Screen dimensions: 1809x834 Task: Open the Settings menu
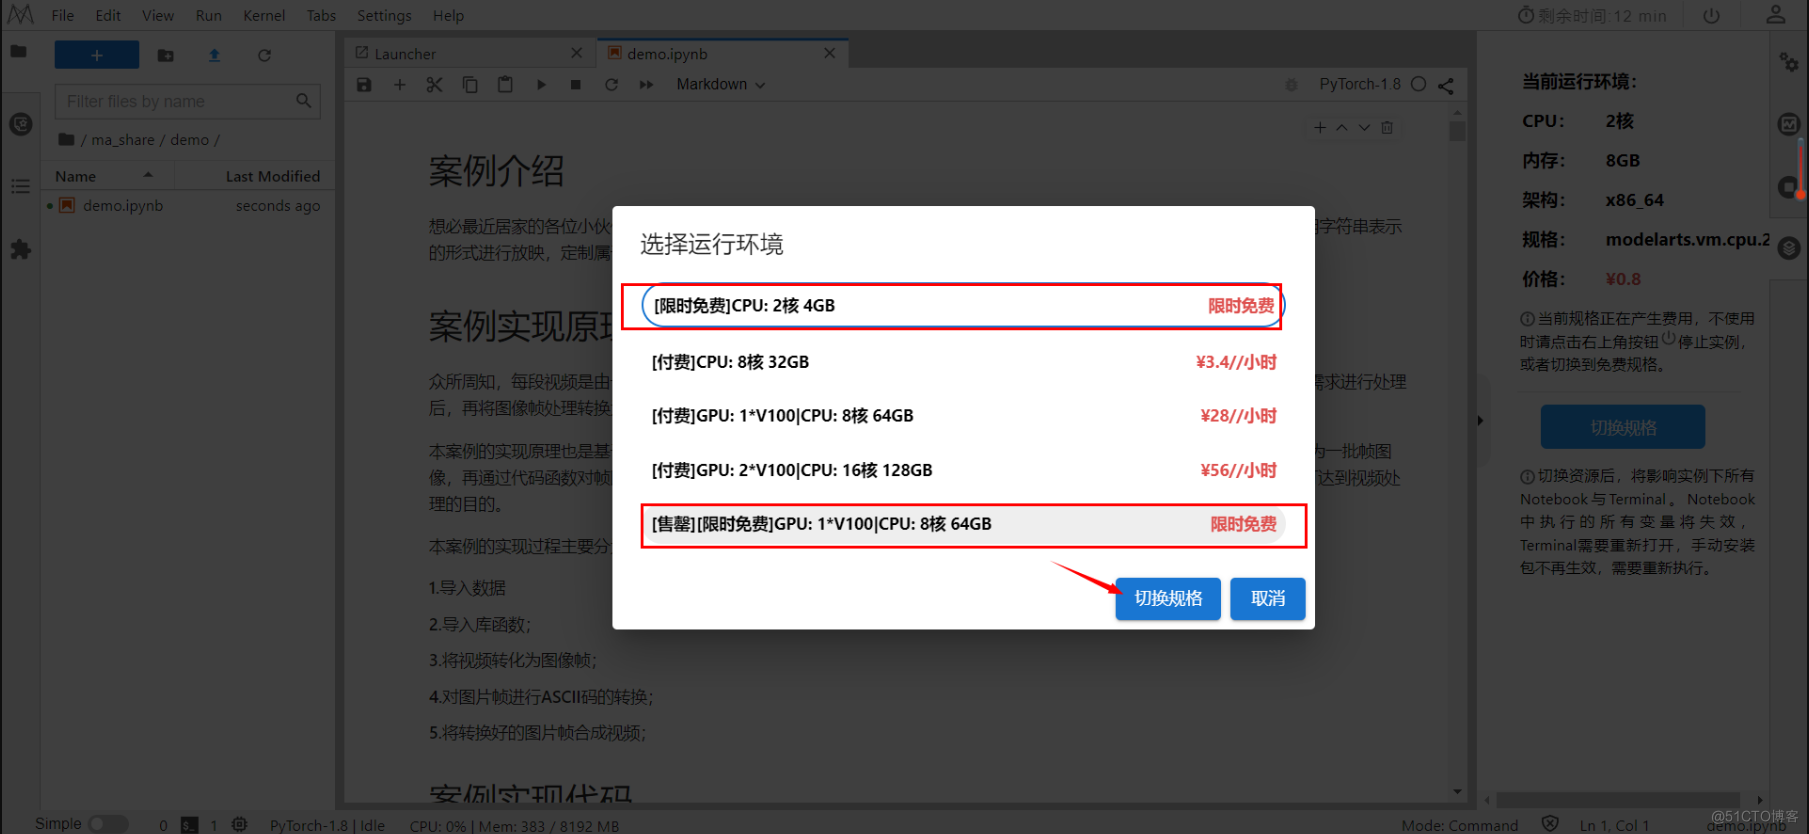(384, 16)
